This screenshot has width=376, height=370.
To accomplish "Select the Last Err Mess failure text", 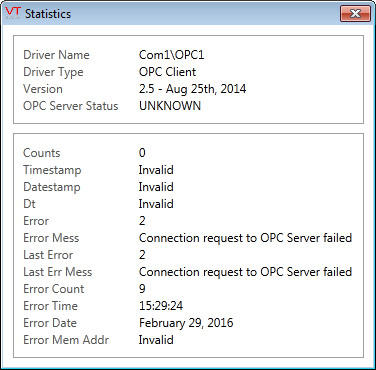I will [245, 272].
